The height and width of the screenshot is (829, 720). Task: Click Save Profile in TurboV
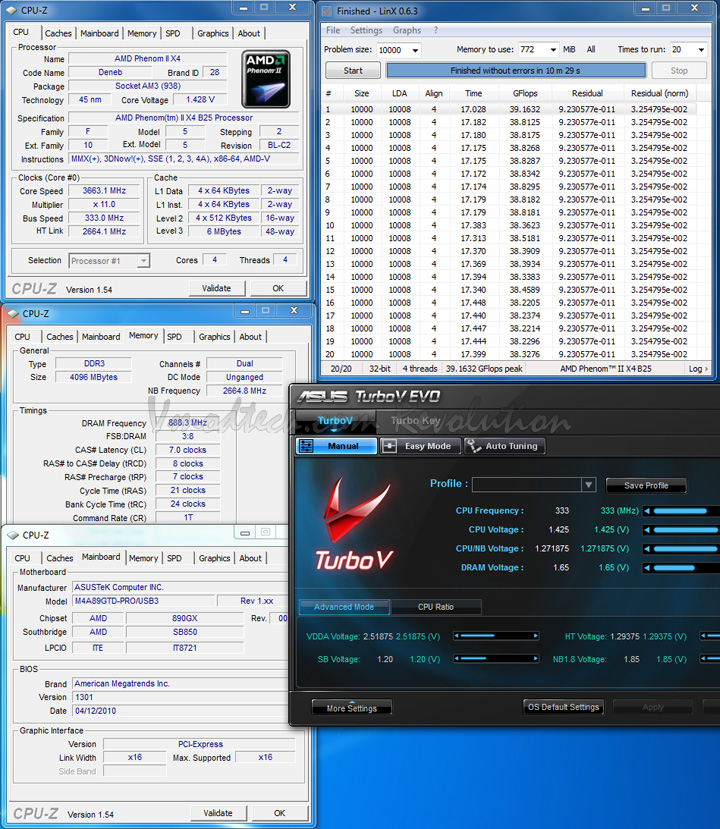point(646,485)
